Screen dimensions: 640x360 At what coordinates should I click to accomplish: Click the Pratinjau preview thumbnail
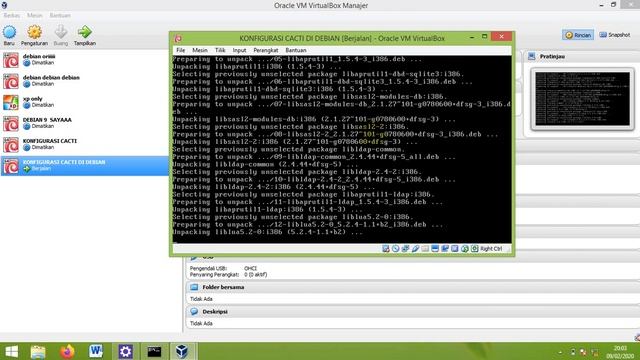[582, 99]
